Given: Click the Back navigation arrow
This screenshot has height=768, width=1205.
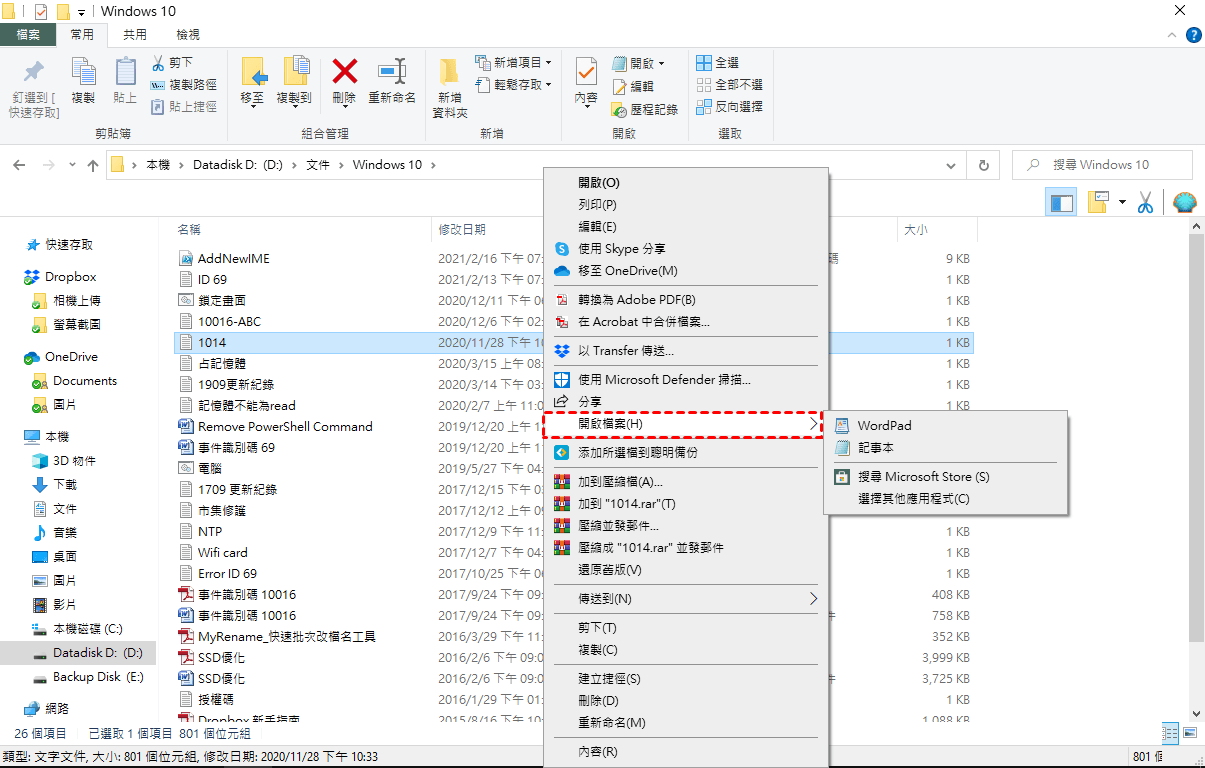Looking at the screenshot, I should pyautogui.click(x=19, y=165).
